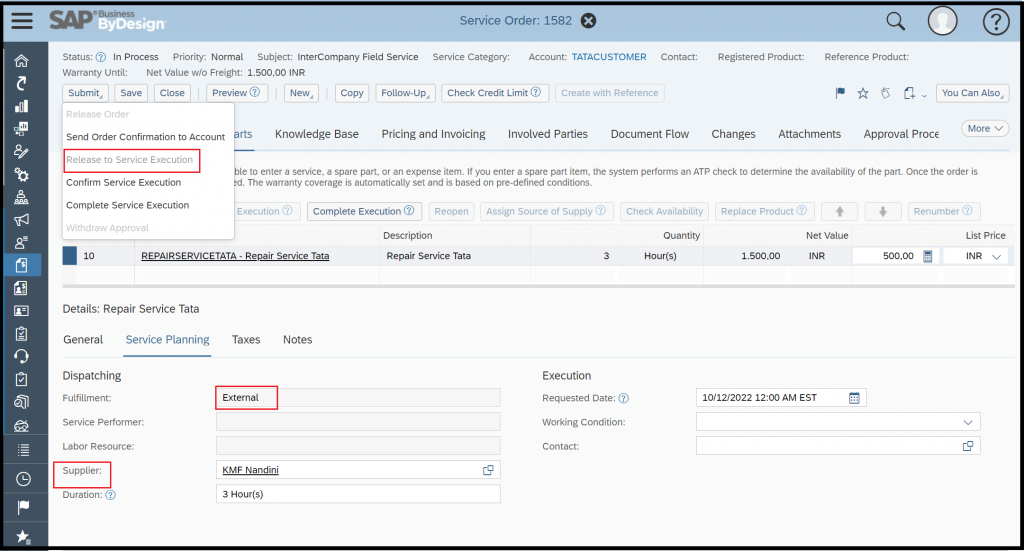Open the New dropdown button
1024x551 pixels.
(301, 93)
